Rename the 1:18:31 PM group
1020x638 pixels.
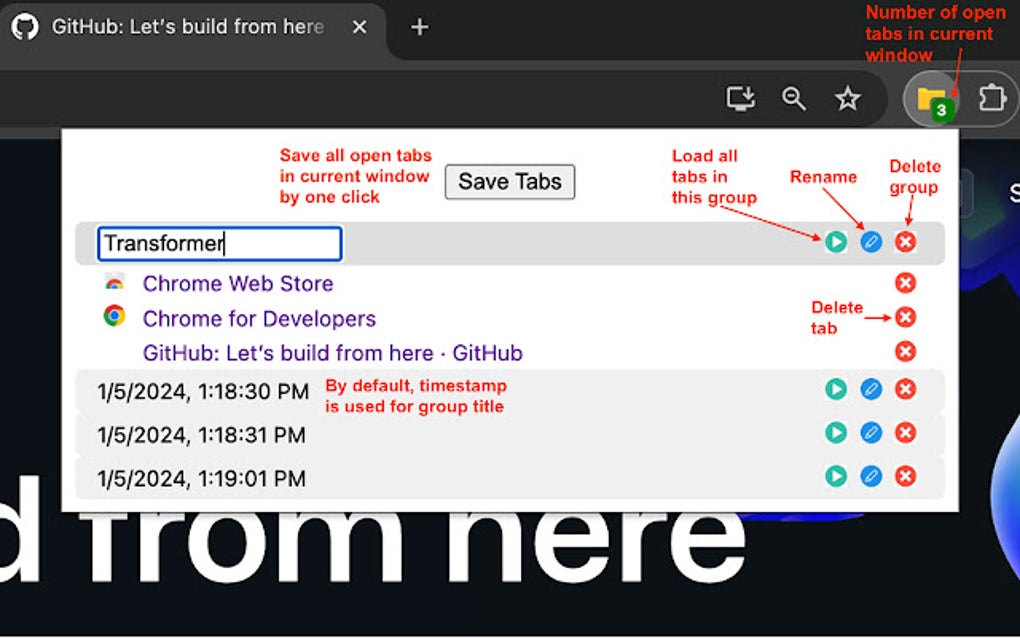coord(870,434)
